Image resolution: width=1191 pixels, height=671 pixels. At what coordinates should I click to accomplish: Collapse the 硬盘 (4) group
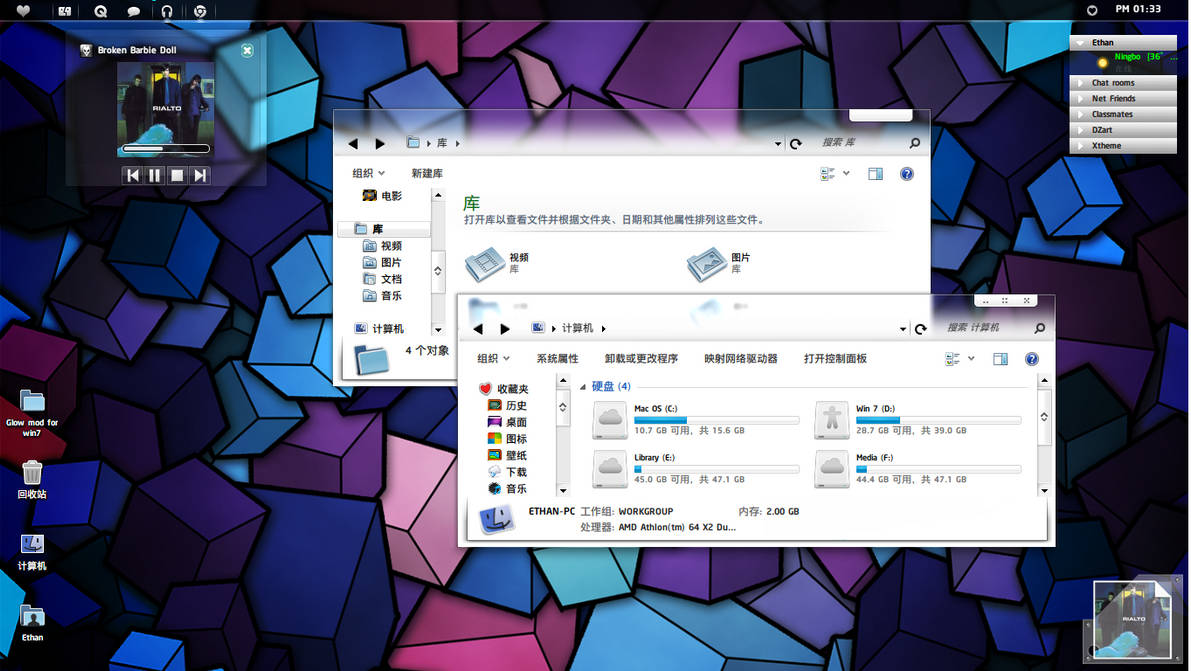click(584, 386)
